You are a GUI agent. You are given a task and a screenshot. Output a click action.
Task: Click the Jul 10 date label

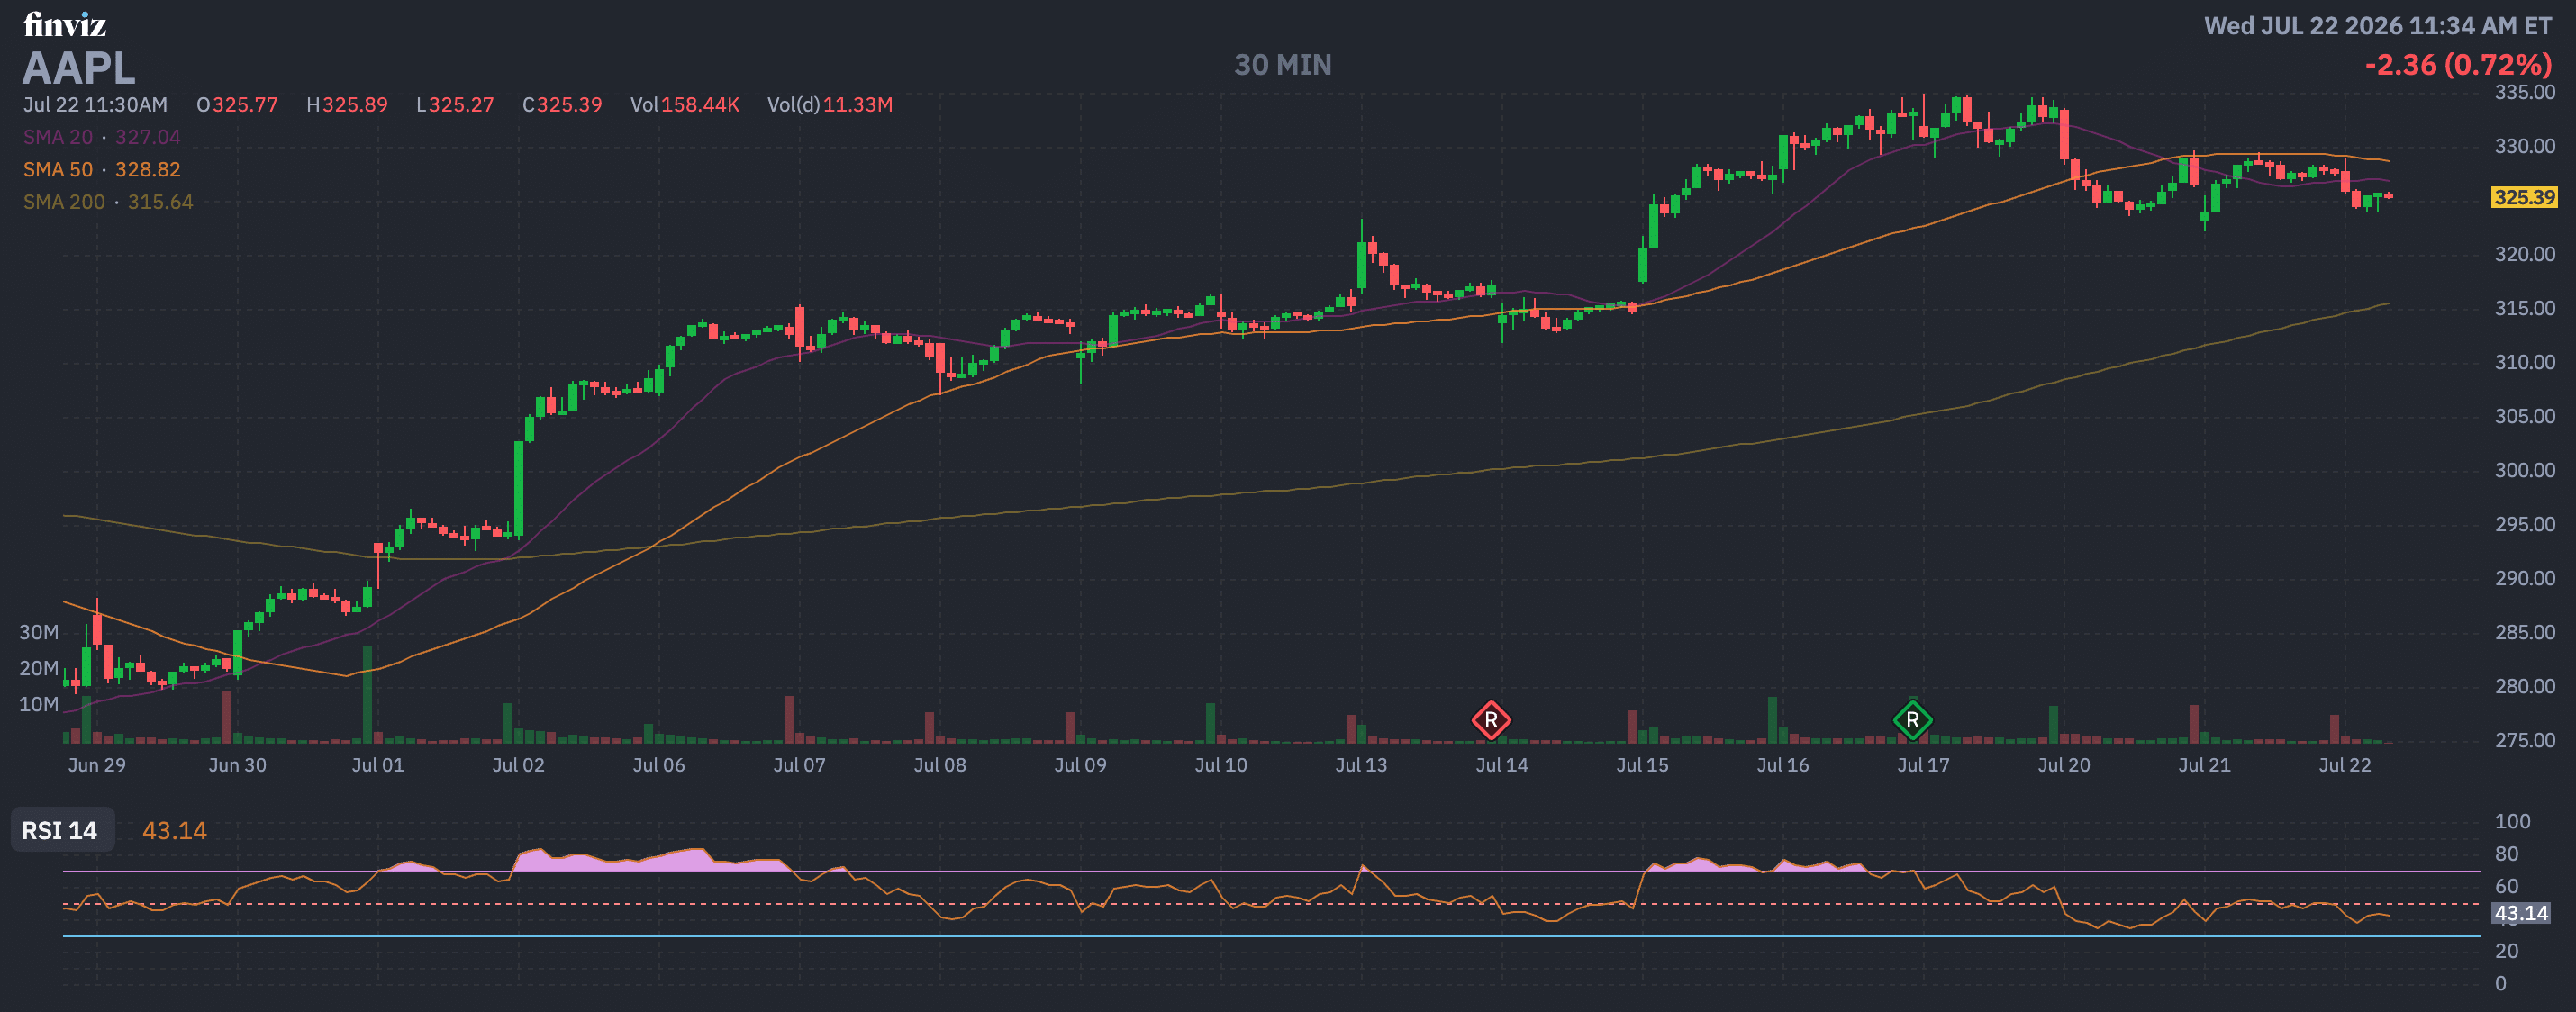tap(1221, 765)
